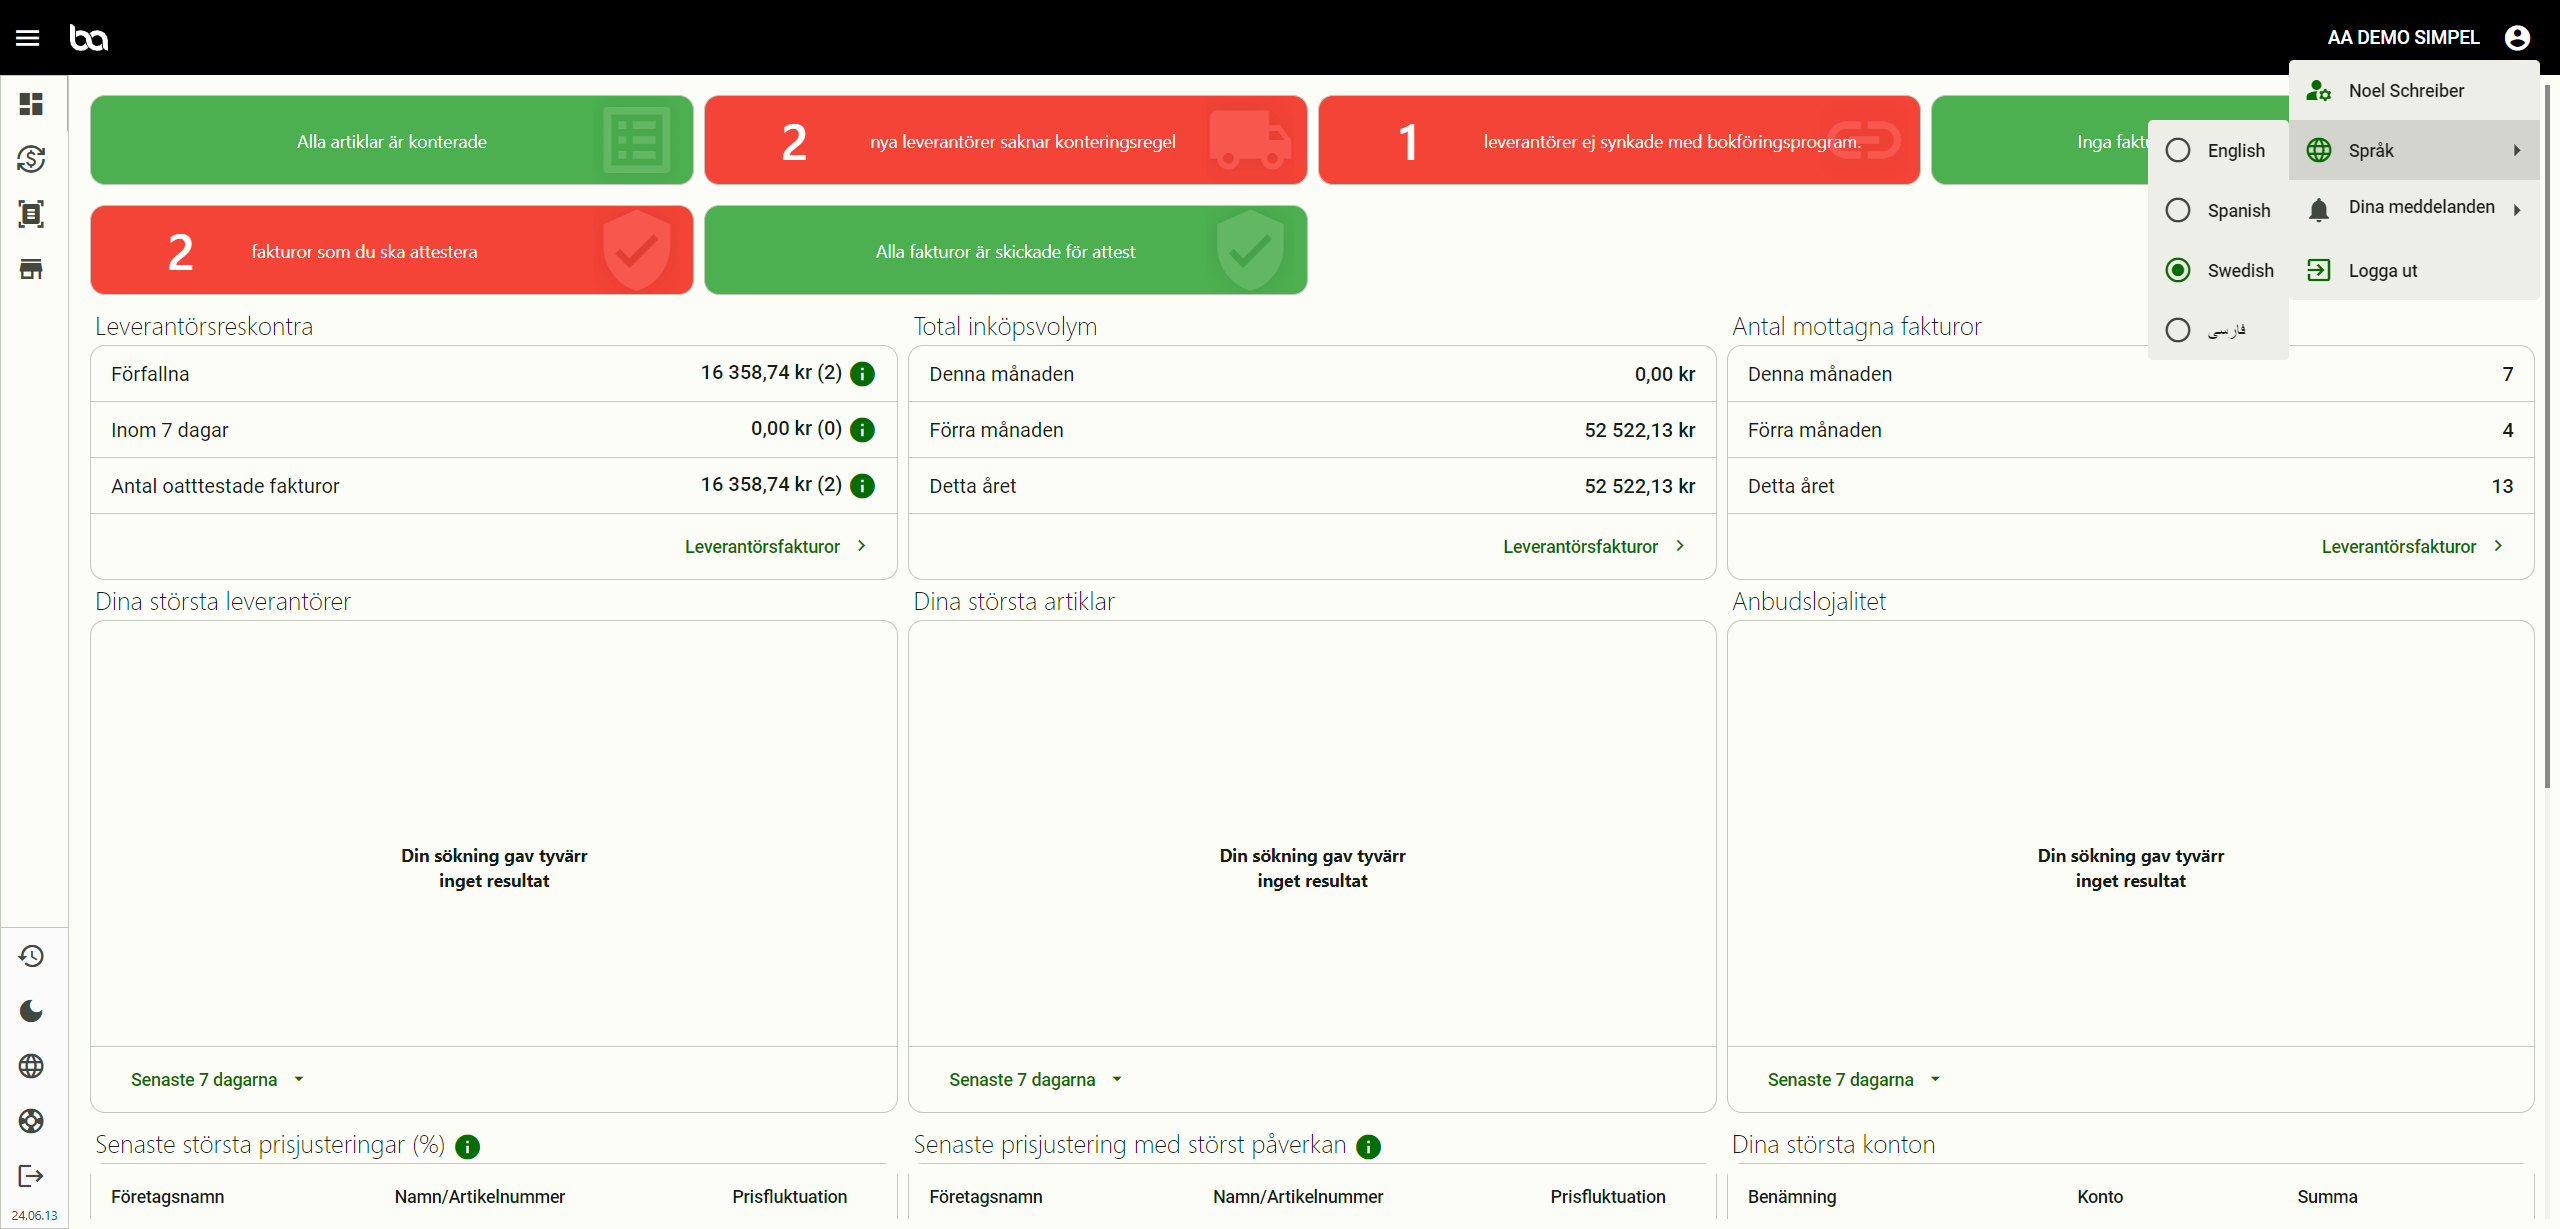Select the Persian language radio option
Image resolution: width=2560 pixels, height=1229 pixels.
[x=2178, y=330]
